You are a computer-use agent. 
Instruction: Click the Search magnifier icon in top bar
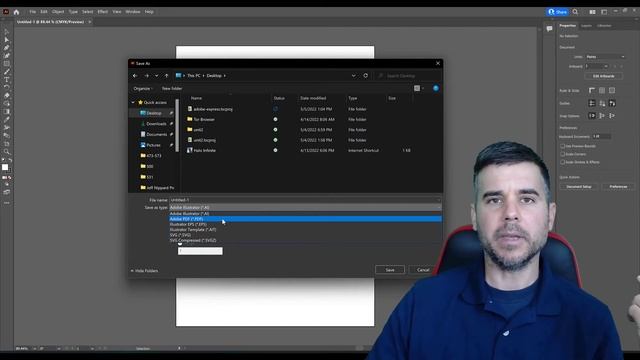pos(575,12)
